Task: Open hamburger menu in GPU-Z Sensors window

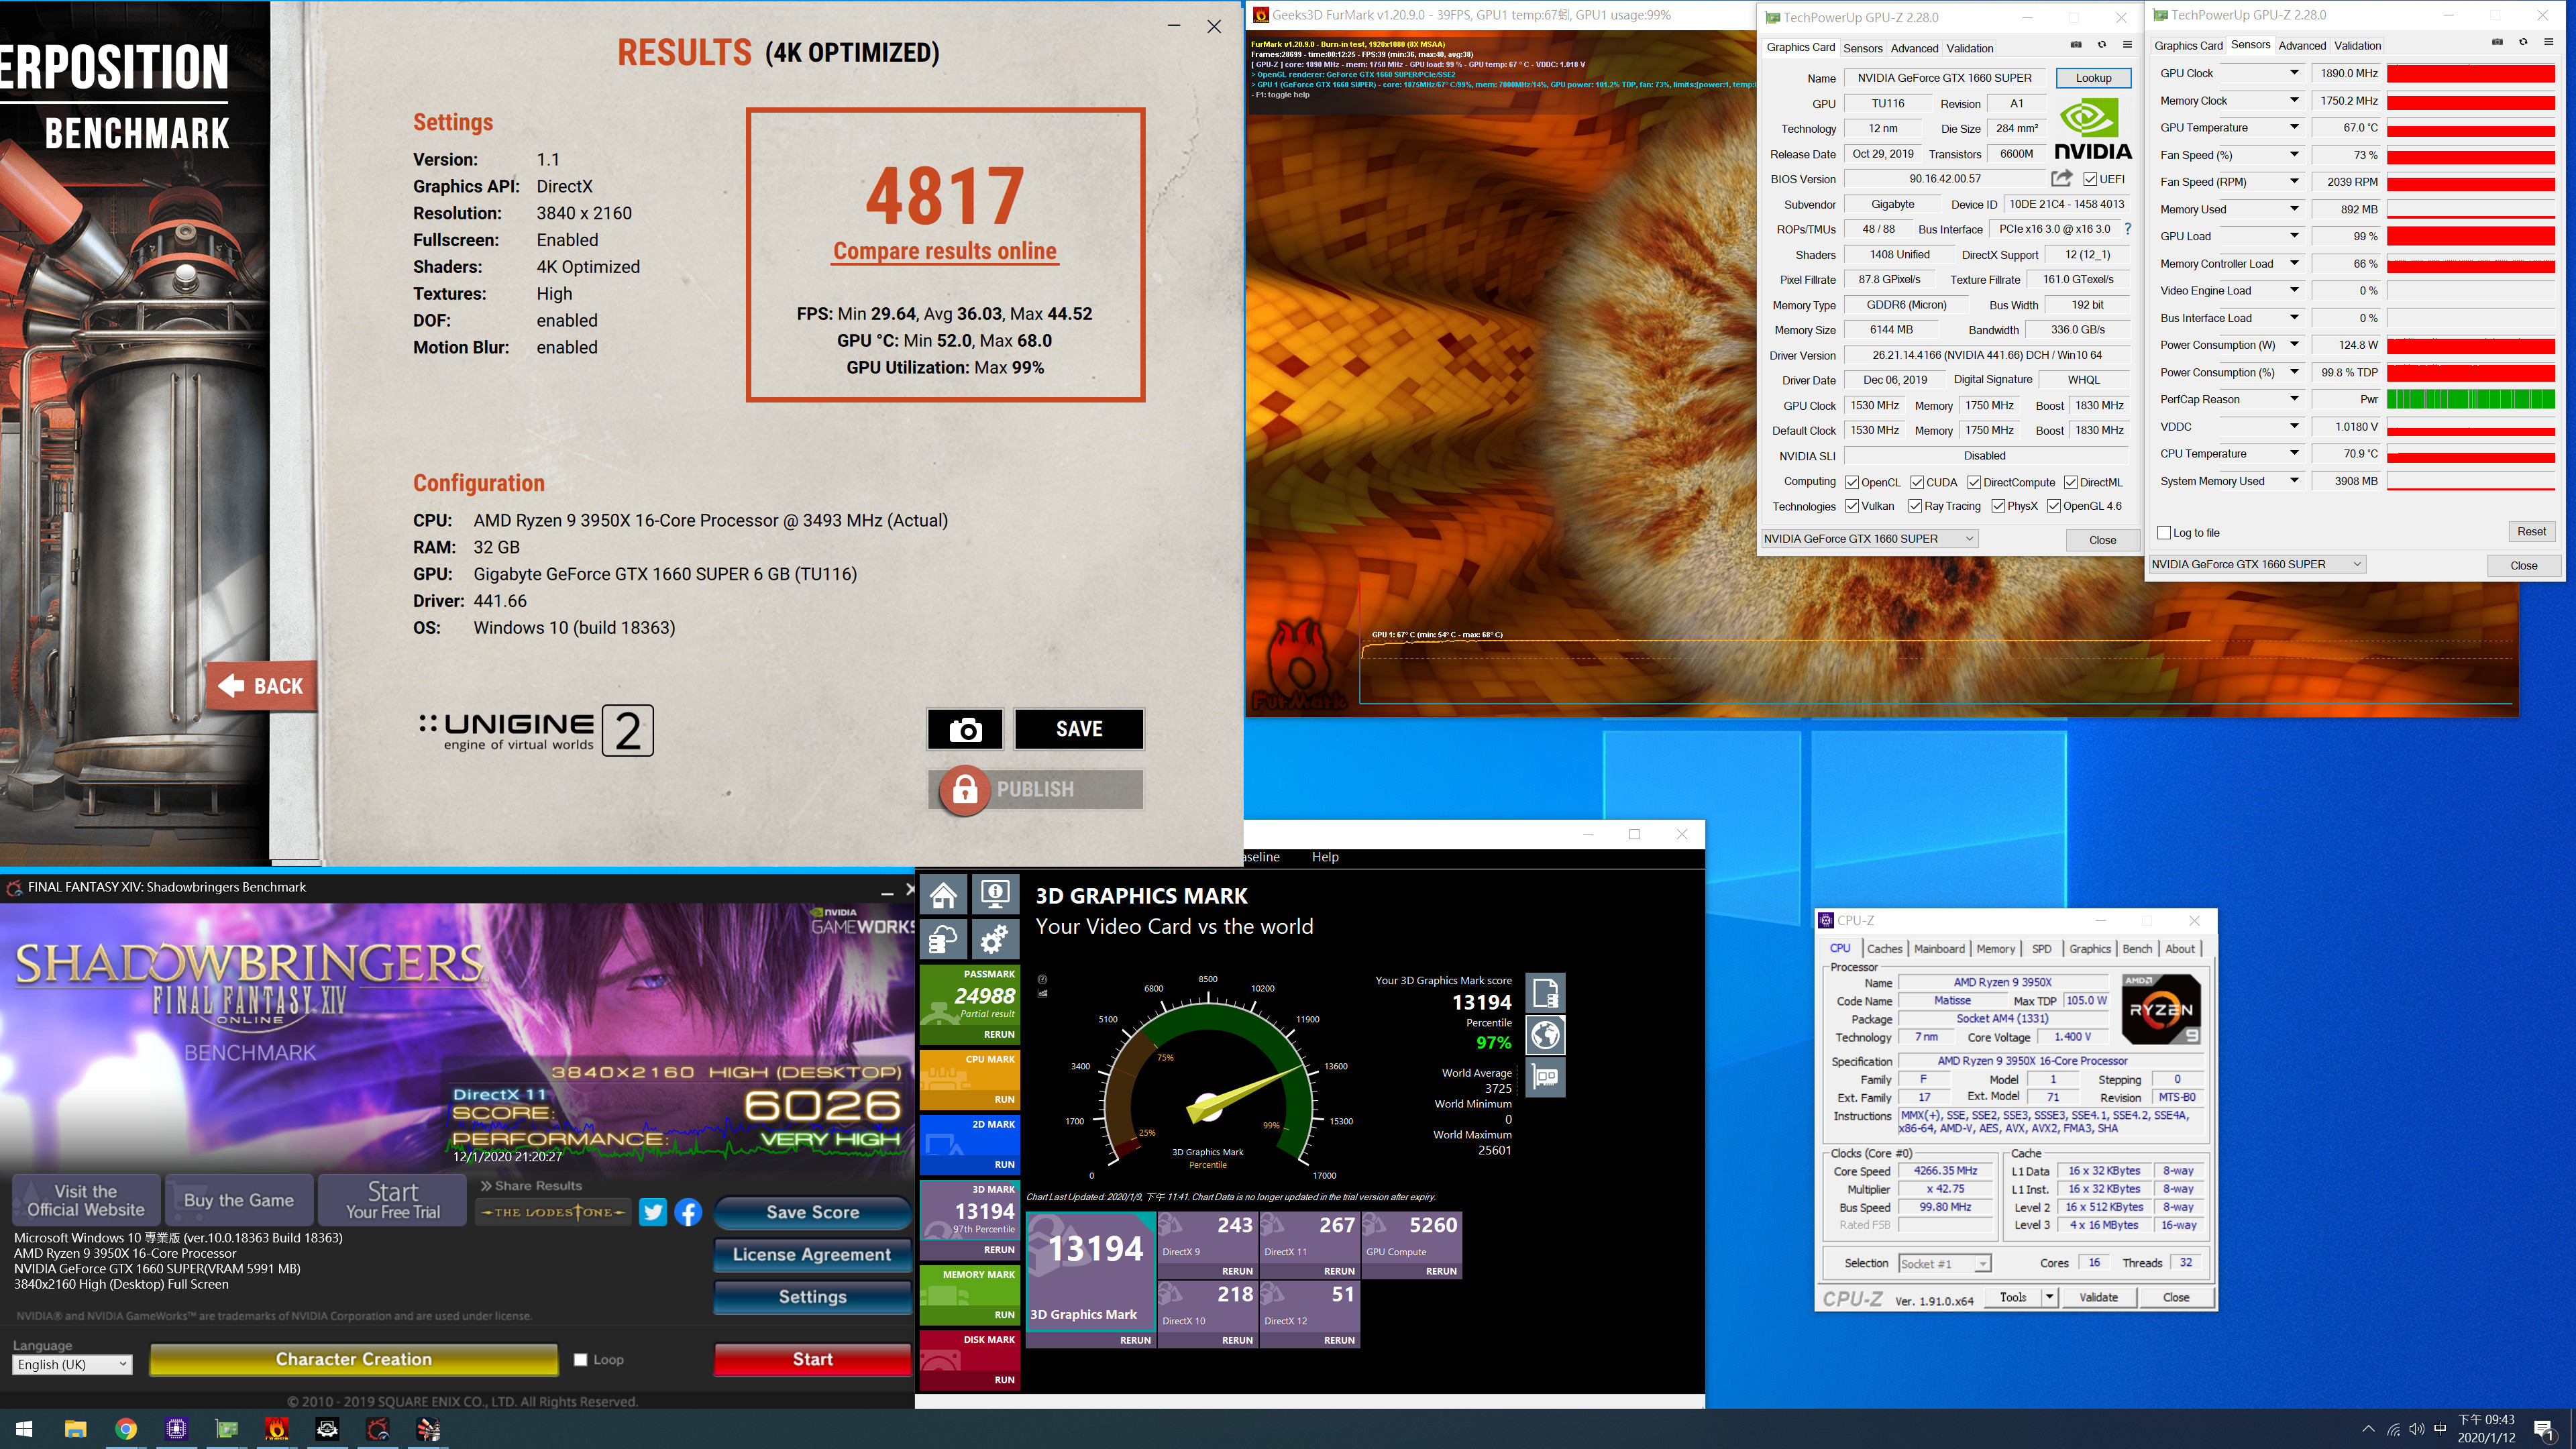Action: 2548,42
